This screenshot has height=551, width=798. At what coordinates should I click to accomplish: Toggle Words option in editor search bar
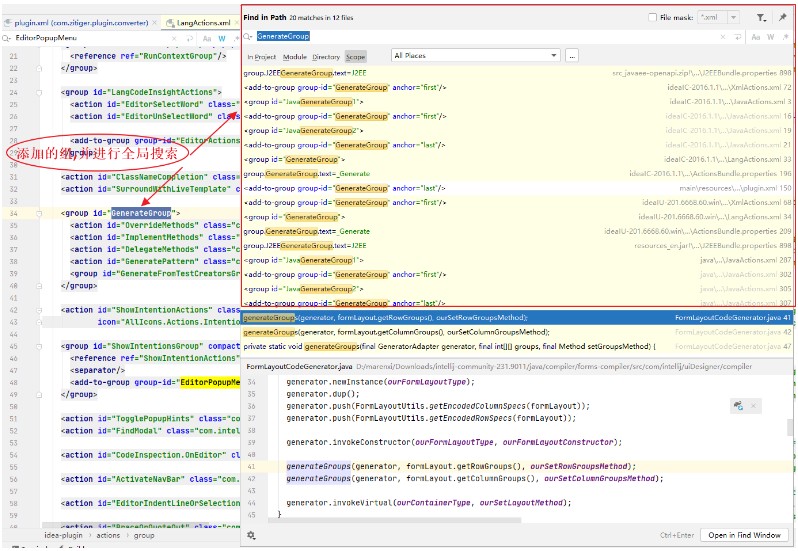point(222,39)
